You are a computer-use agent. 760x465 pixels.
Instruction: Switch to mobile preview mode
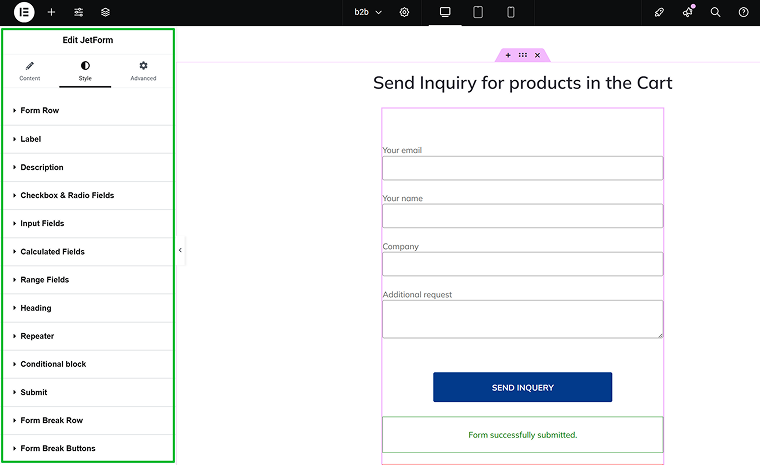(511, 12)
